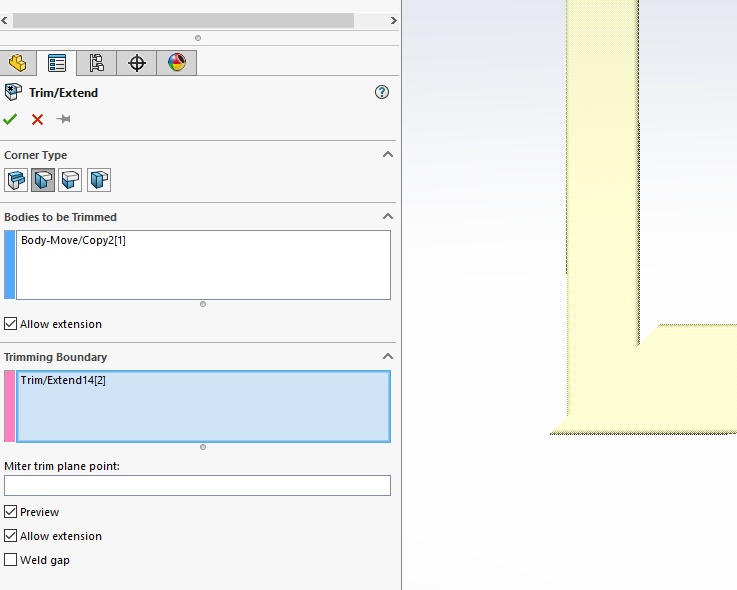Viewport: 737px width, 590px height.
Task: Cancel the Trim/Extend with red X
Action: click(x=38, y=119)
